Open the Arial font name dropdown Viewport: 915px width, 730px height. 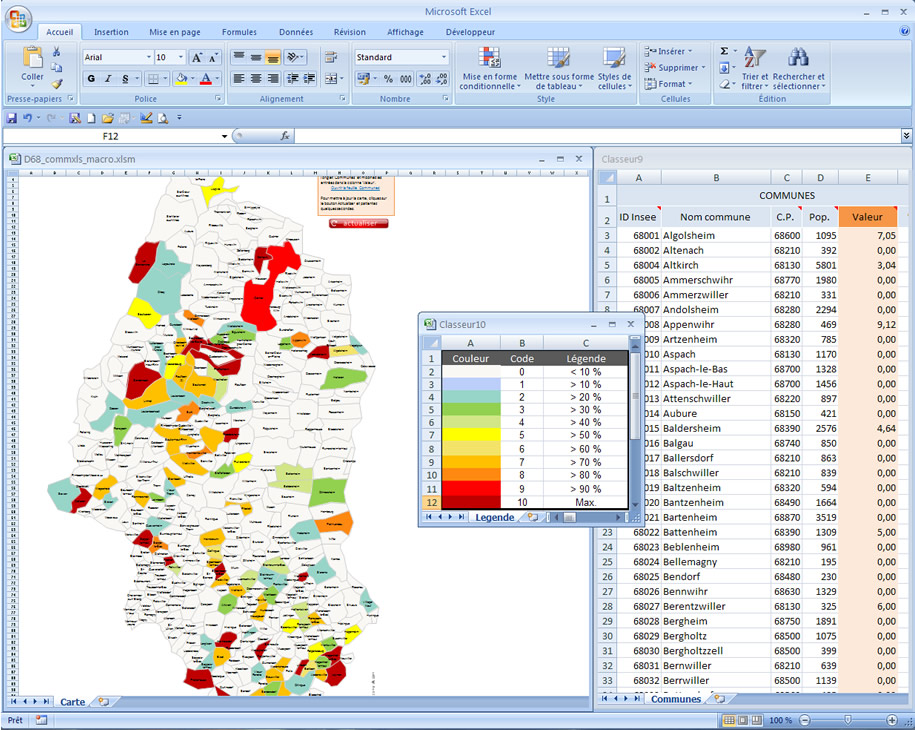149,57
